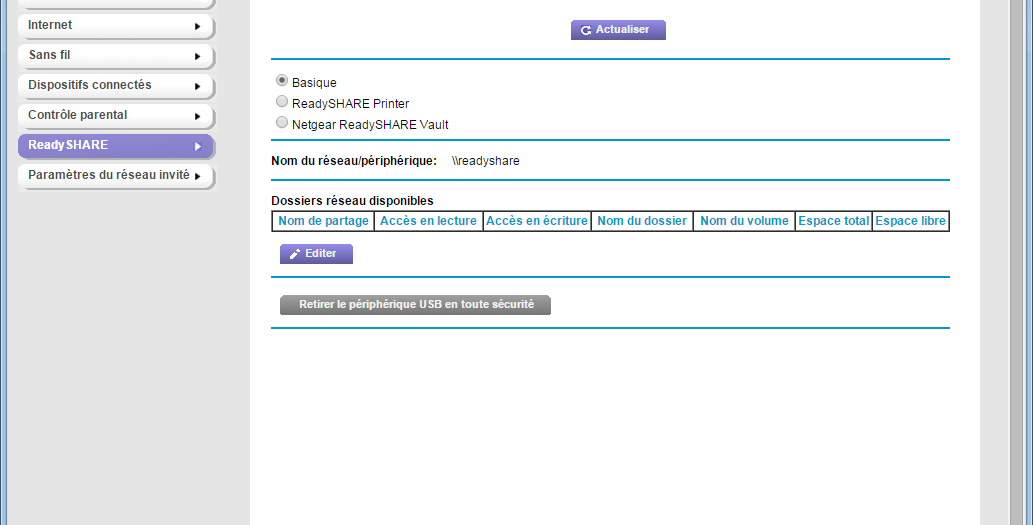Expand the Contrôle parental arrow

point(198,116)
